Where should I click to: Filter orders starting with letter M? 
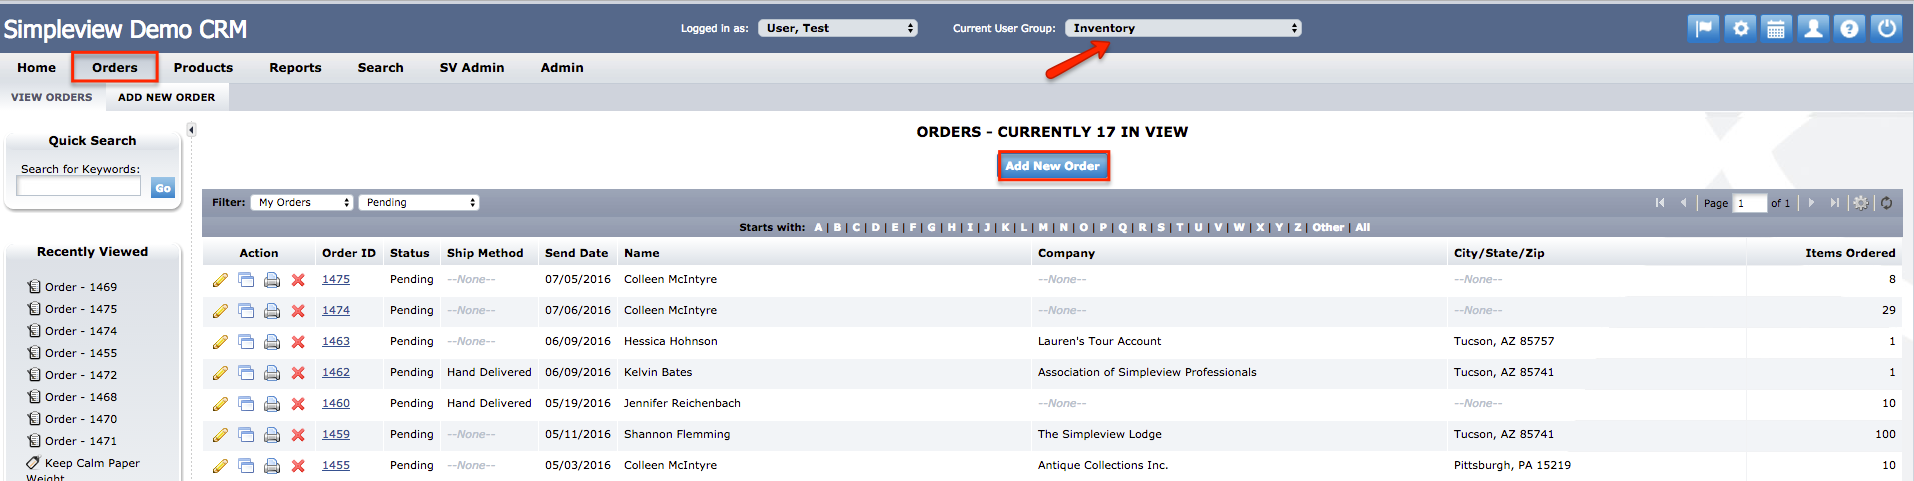point(1043,227)
